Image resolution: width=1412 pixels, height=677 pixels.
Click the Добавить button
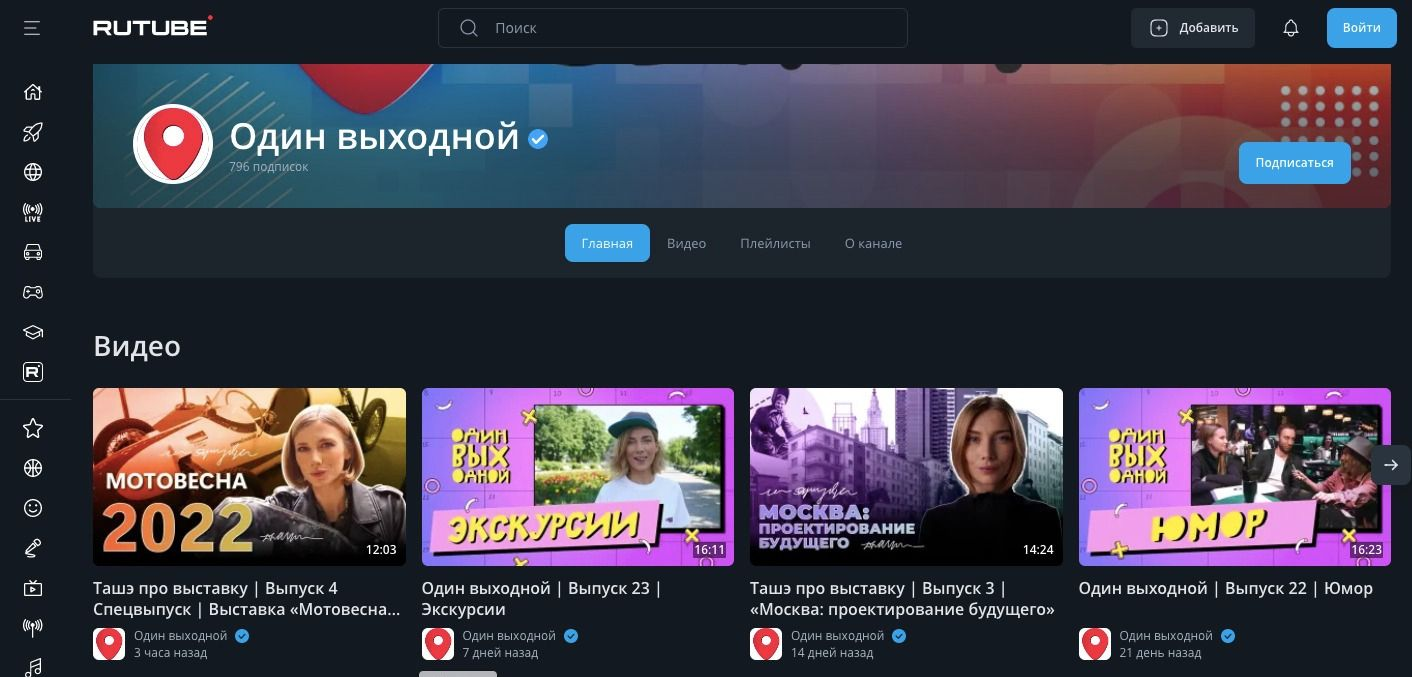pyautogui.click(x=1193, y=28)
